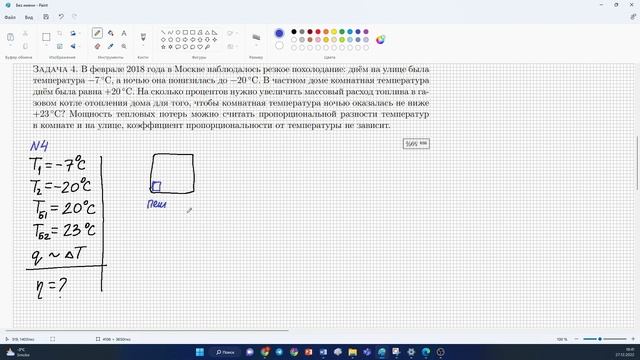Choose the black palette color
Image resolution: width=640 pixels, height=360 pixels.
click(x=294, y=31)
